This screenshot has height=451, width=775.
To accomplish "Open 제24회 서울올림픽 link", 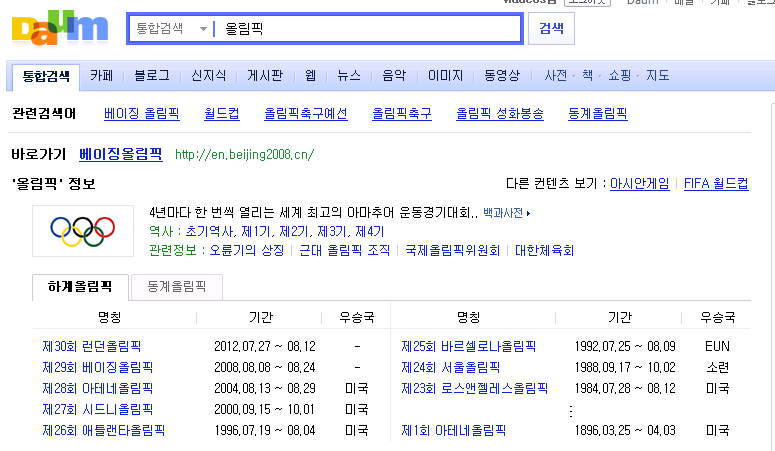I will pyautogui.click(x=450, y=367).
